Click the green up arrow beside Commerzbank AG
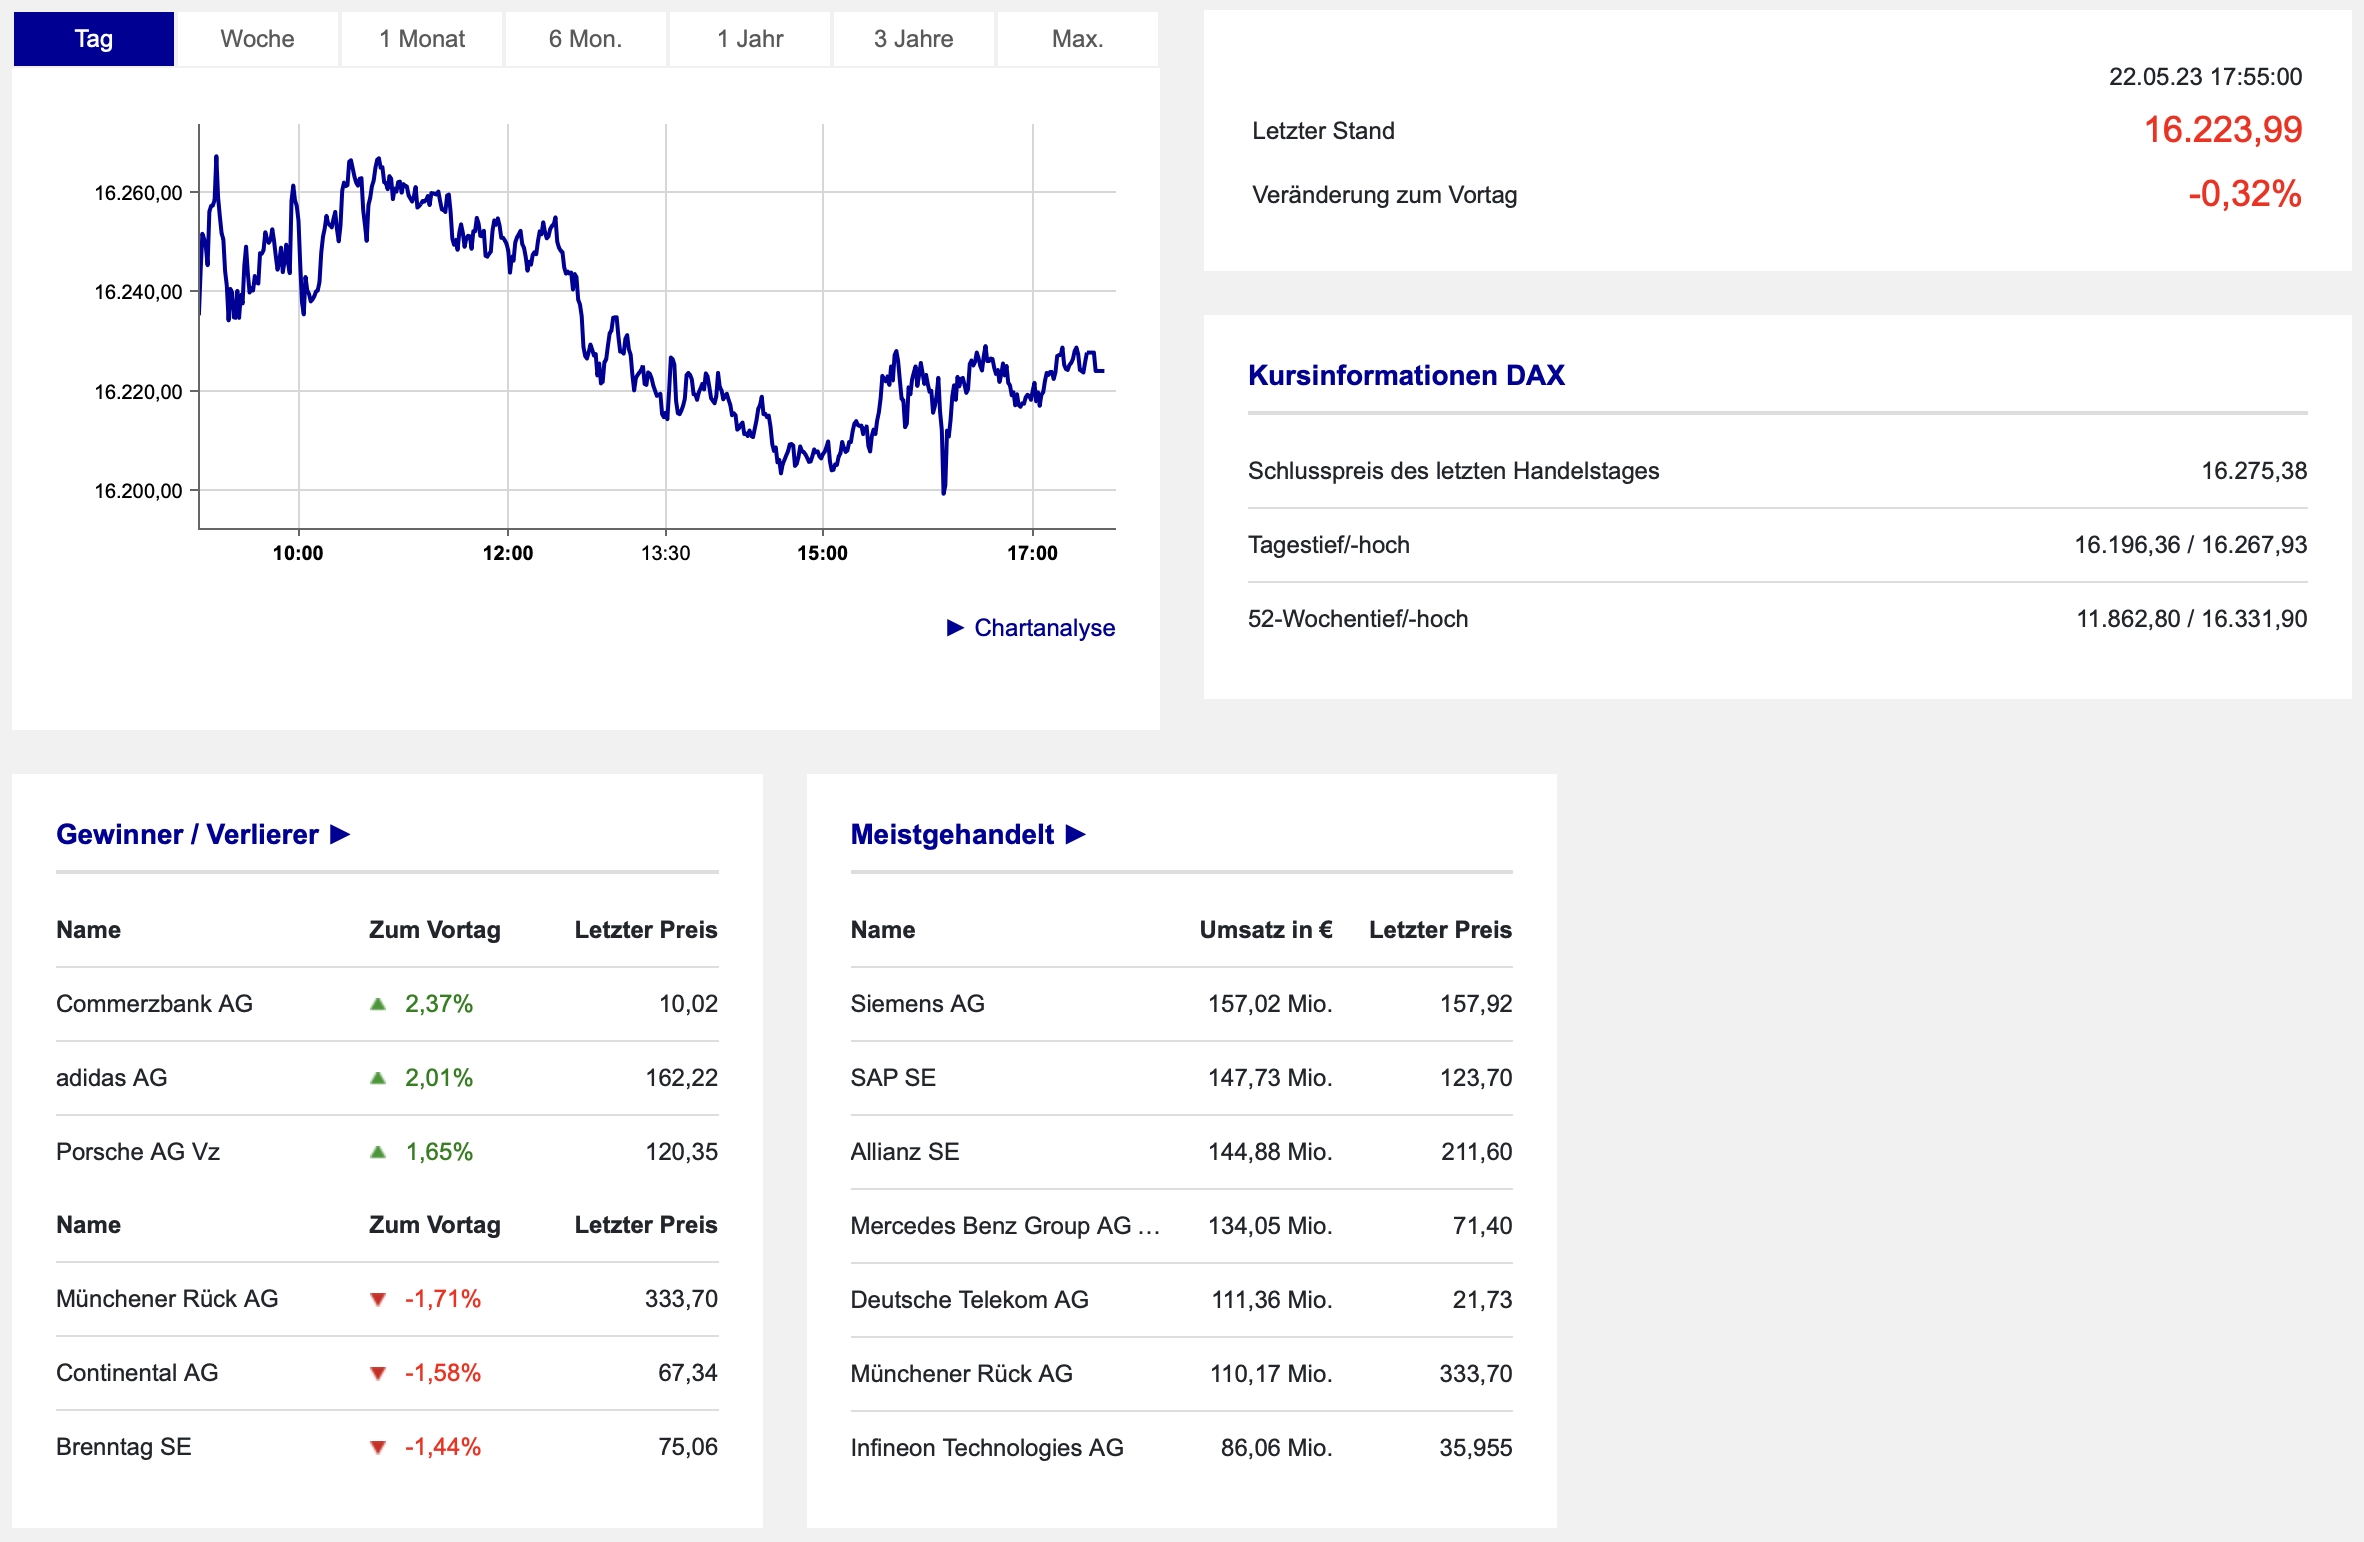The image size is (2364, 1542). (378, 1004)
